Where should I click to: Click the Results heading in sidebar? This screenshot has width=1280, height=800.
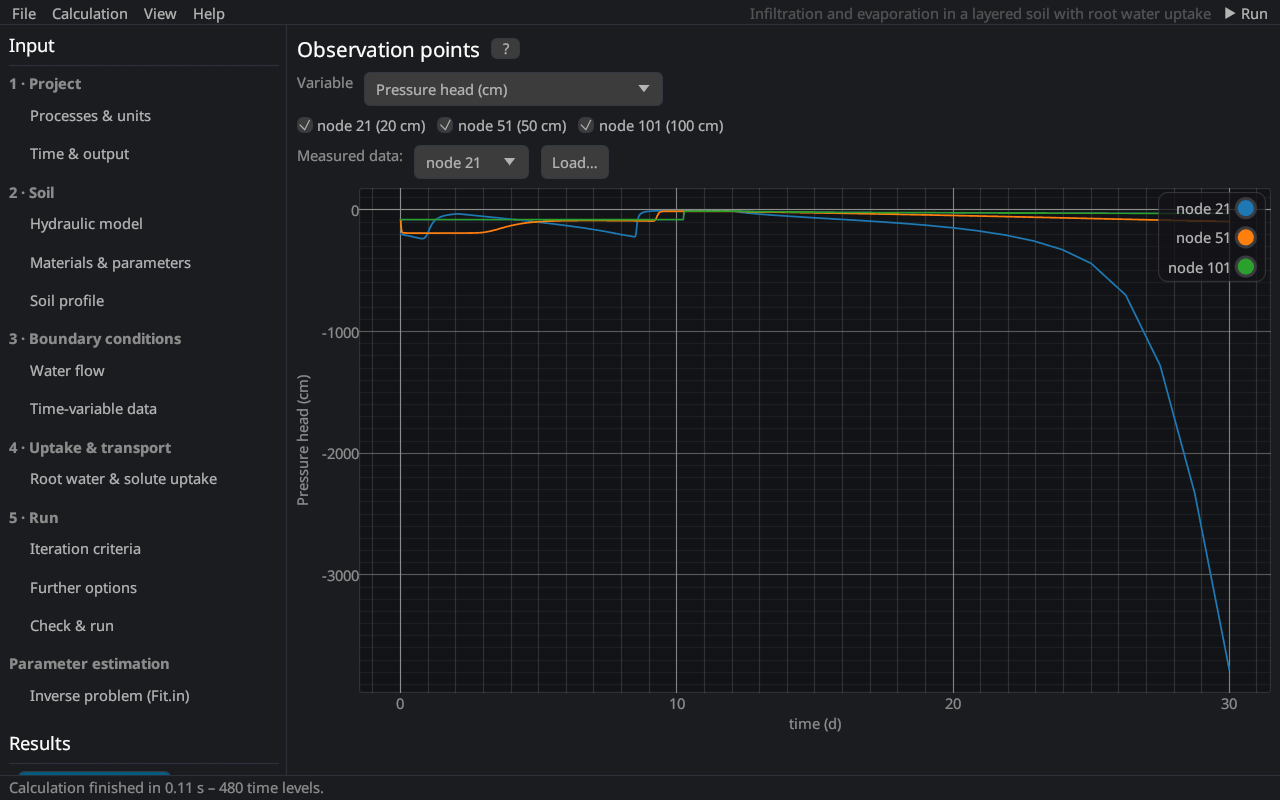pos(40,744)
